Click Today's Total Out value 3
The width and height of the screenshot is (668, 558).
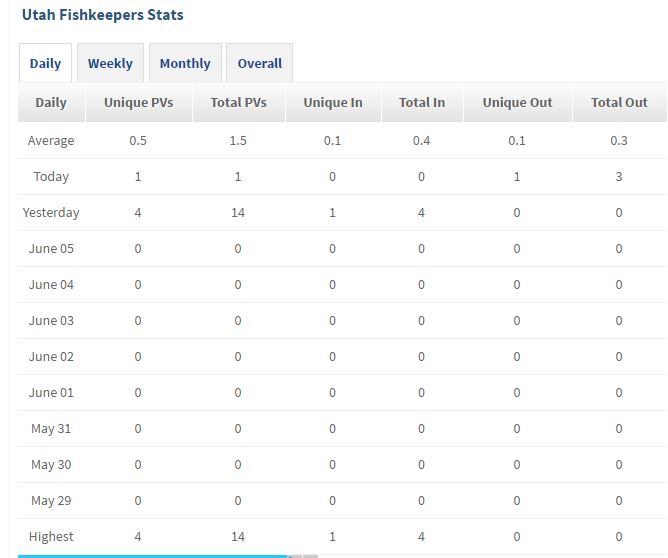619,176
